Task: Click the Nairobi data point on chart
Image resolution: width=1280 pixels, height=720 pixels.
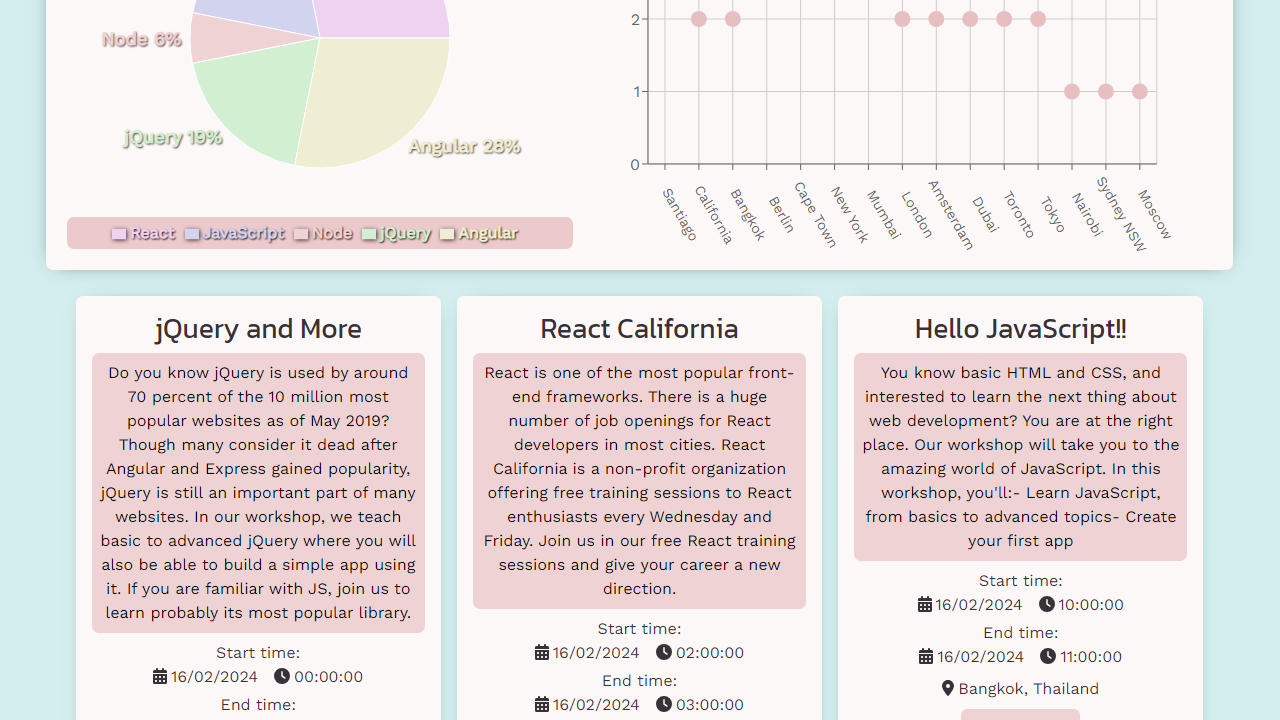Action: tap(1072, 91)
